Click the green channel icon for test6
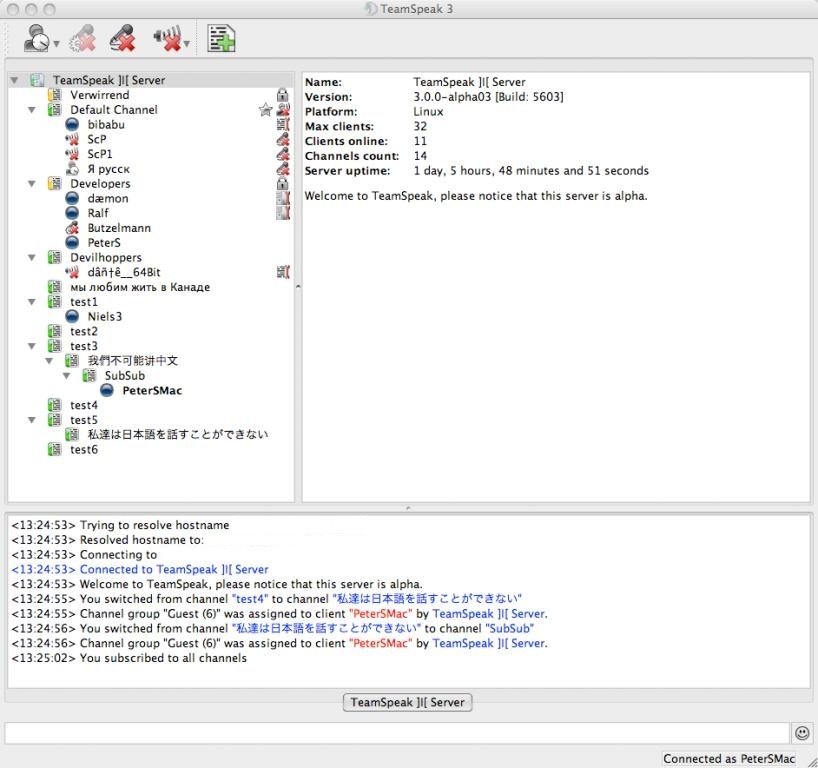818x768 pixels. pyautogui.click(x=55, y=450)
